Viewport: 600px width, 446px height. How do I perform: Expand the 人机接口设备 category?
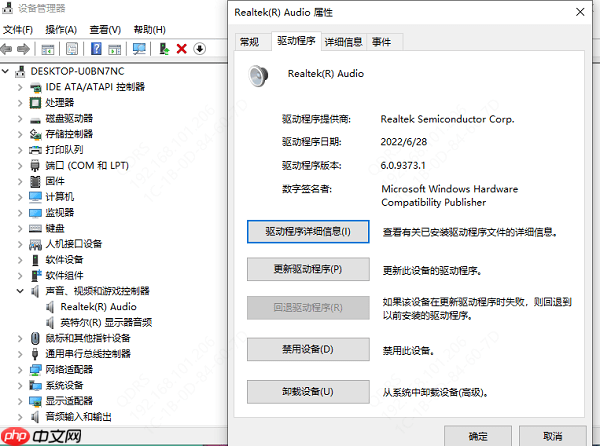(x=20, y=244)
